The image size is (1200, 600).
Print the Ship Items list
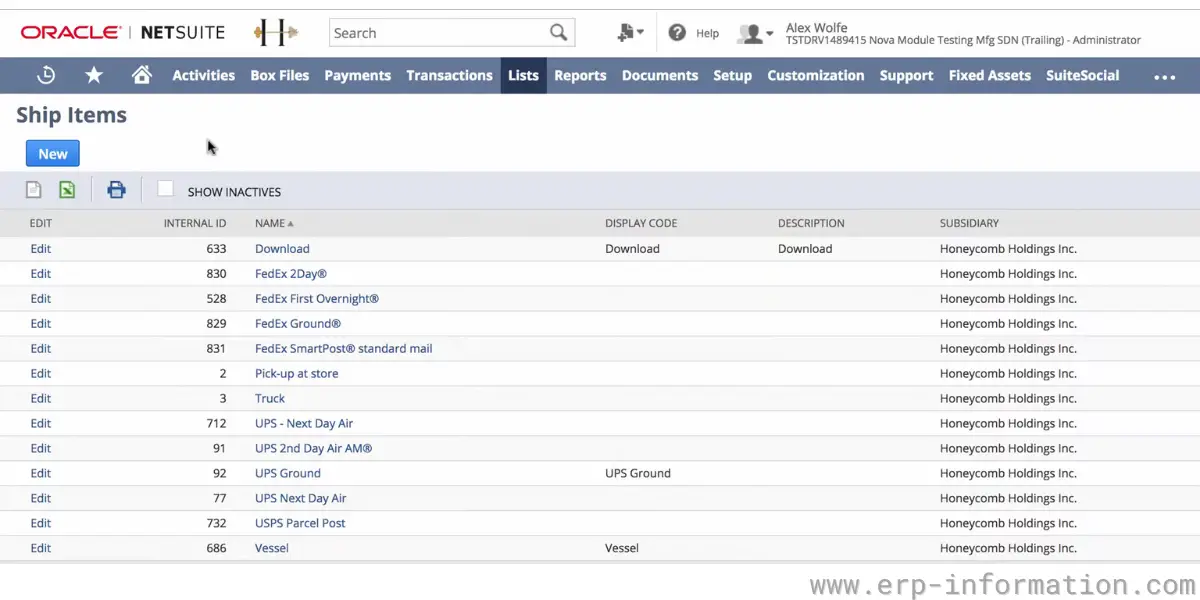[x=117, y=190]
